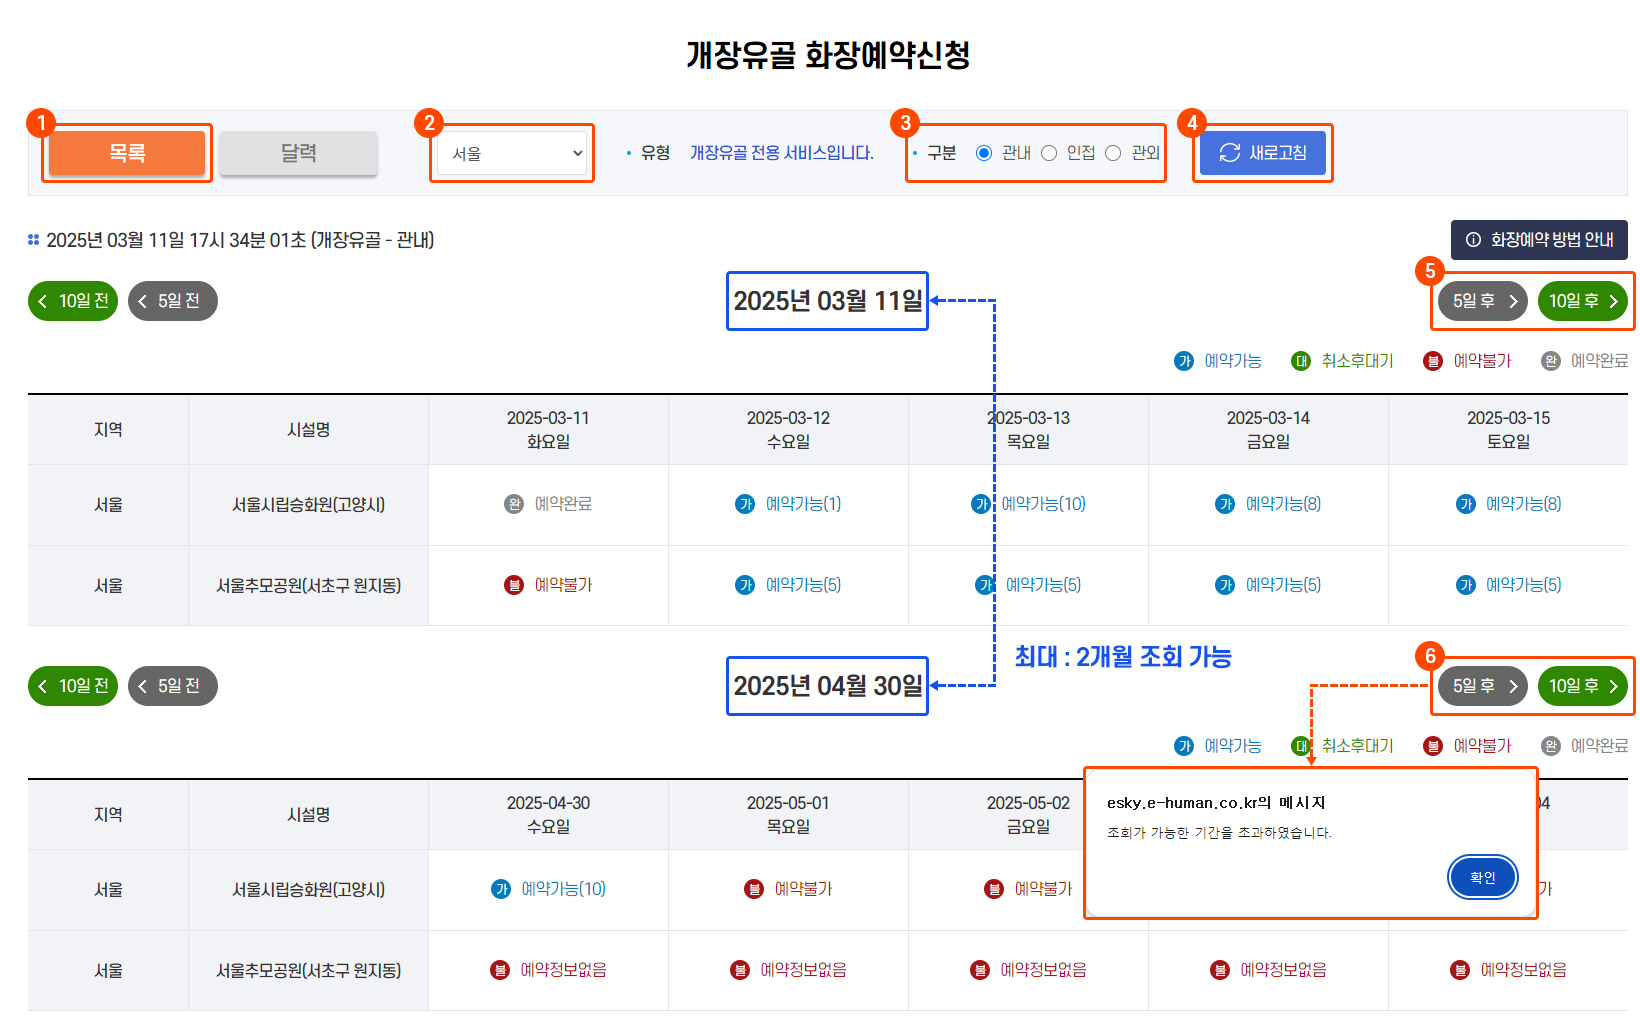Click the blue 가 icon in upper legend
Screen dimensions: 1640x1031
tap(1184, 361)
